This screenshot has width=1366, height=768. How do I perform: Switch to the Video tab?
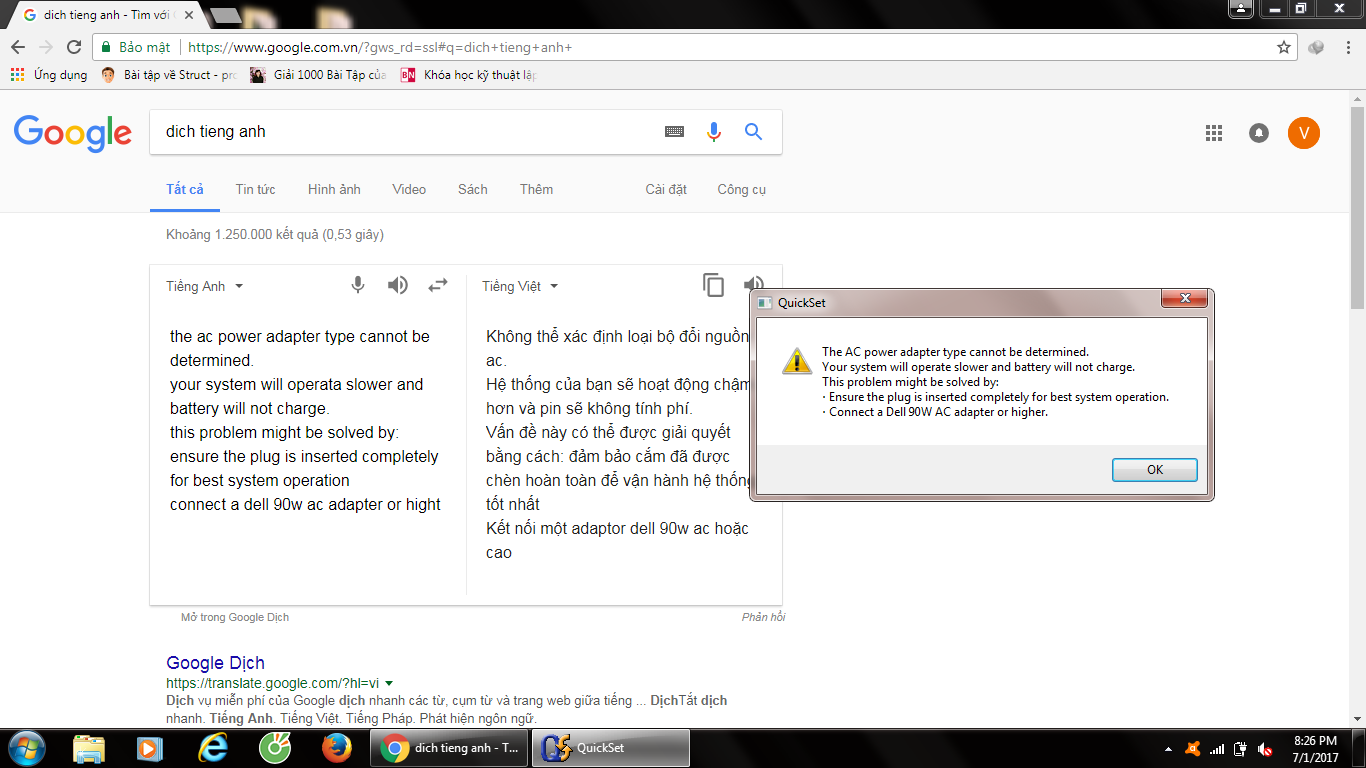(409, 189)
